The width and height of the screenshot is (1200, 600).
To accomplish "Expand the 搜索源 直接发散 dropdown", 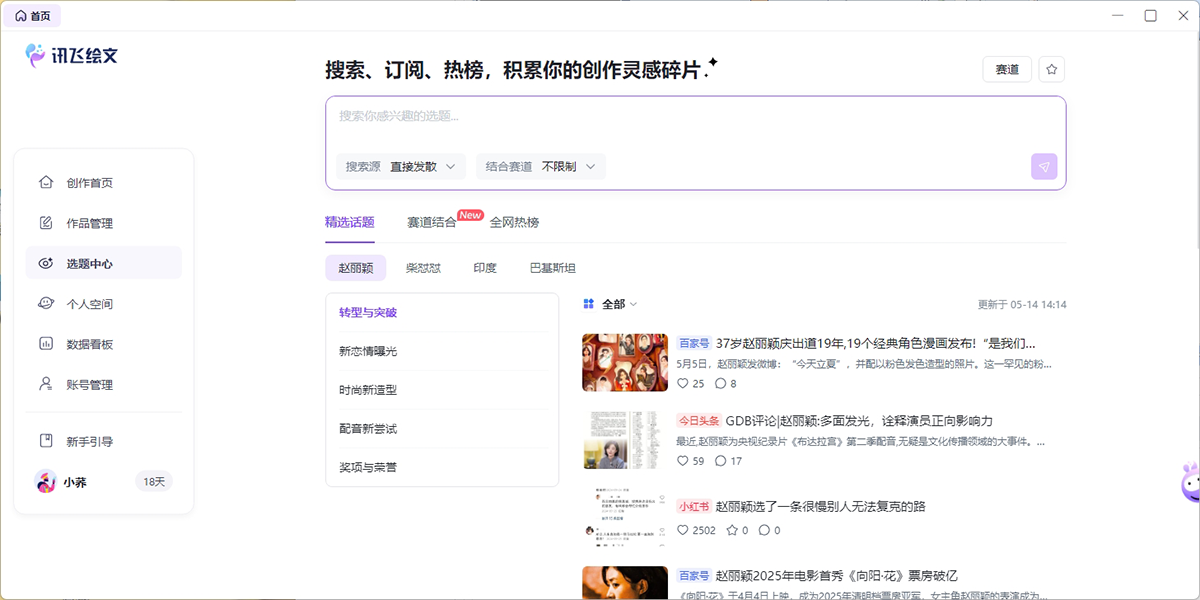I will (x=401, y=167).
